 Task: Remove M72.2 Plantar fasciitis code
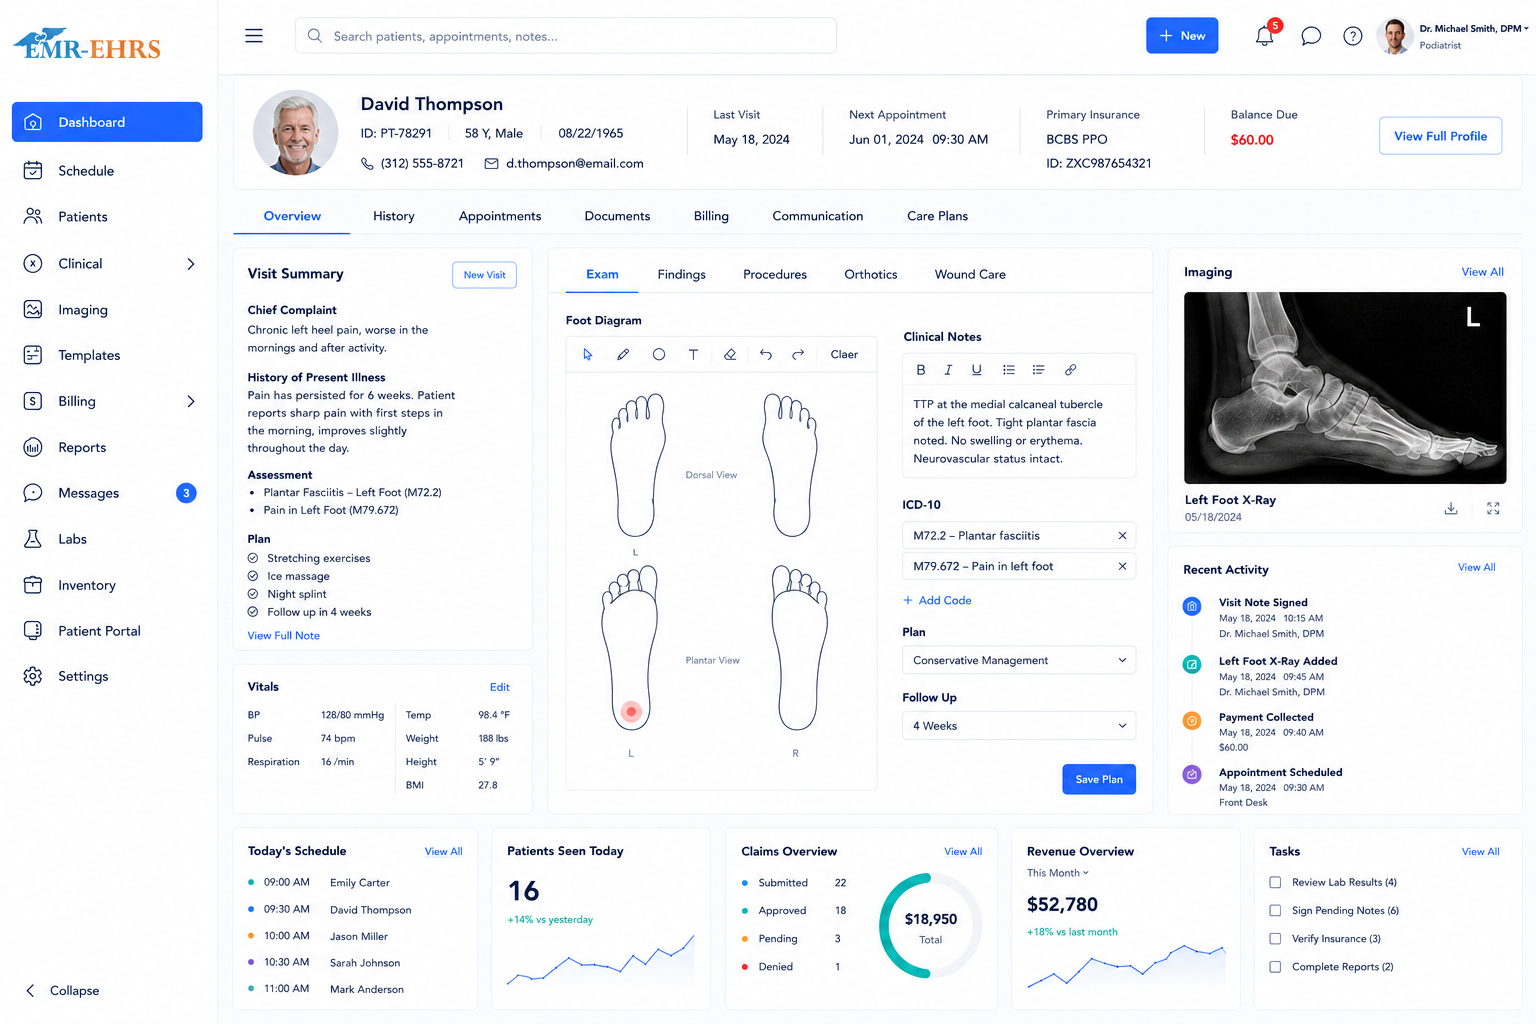1122,536
